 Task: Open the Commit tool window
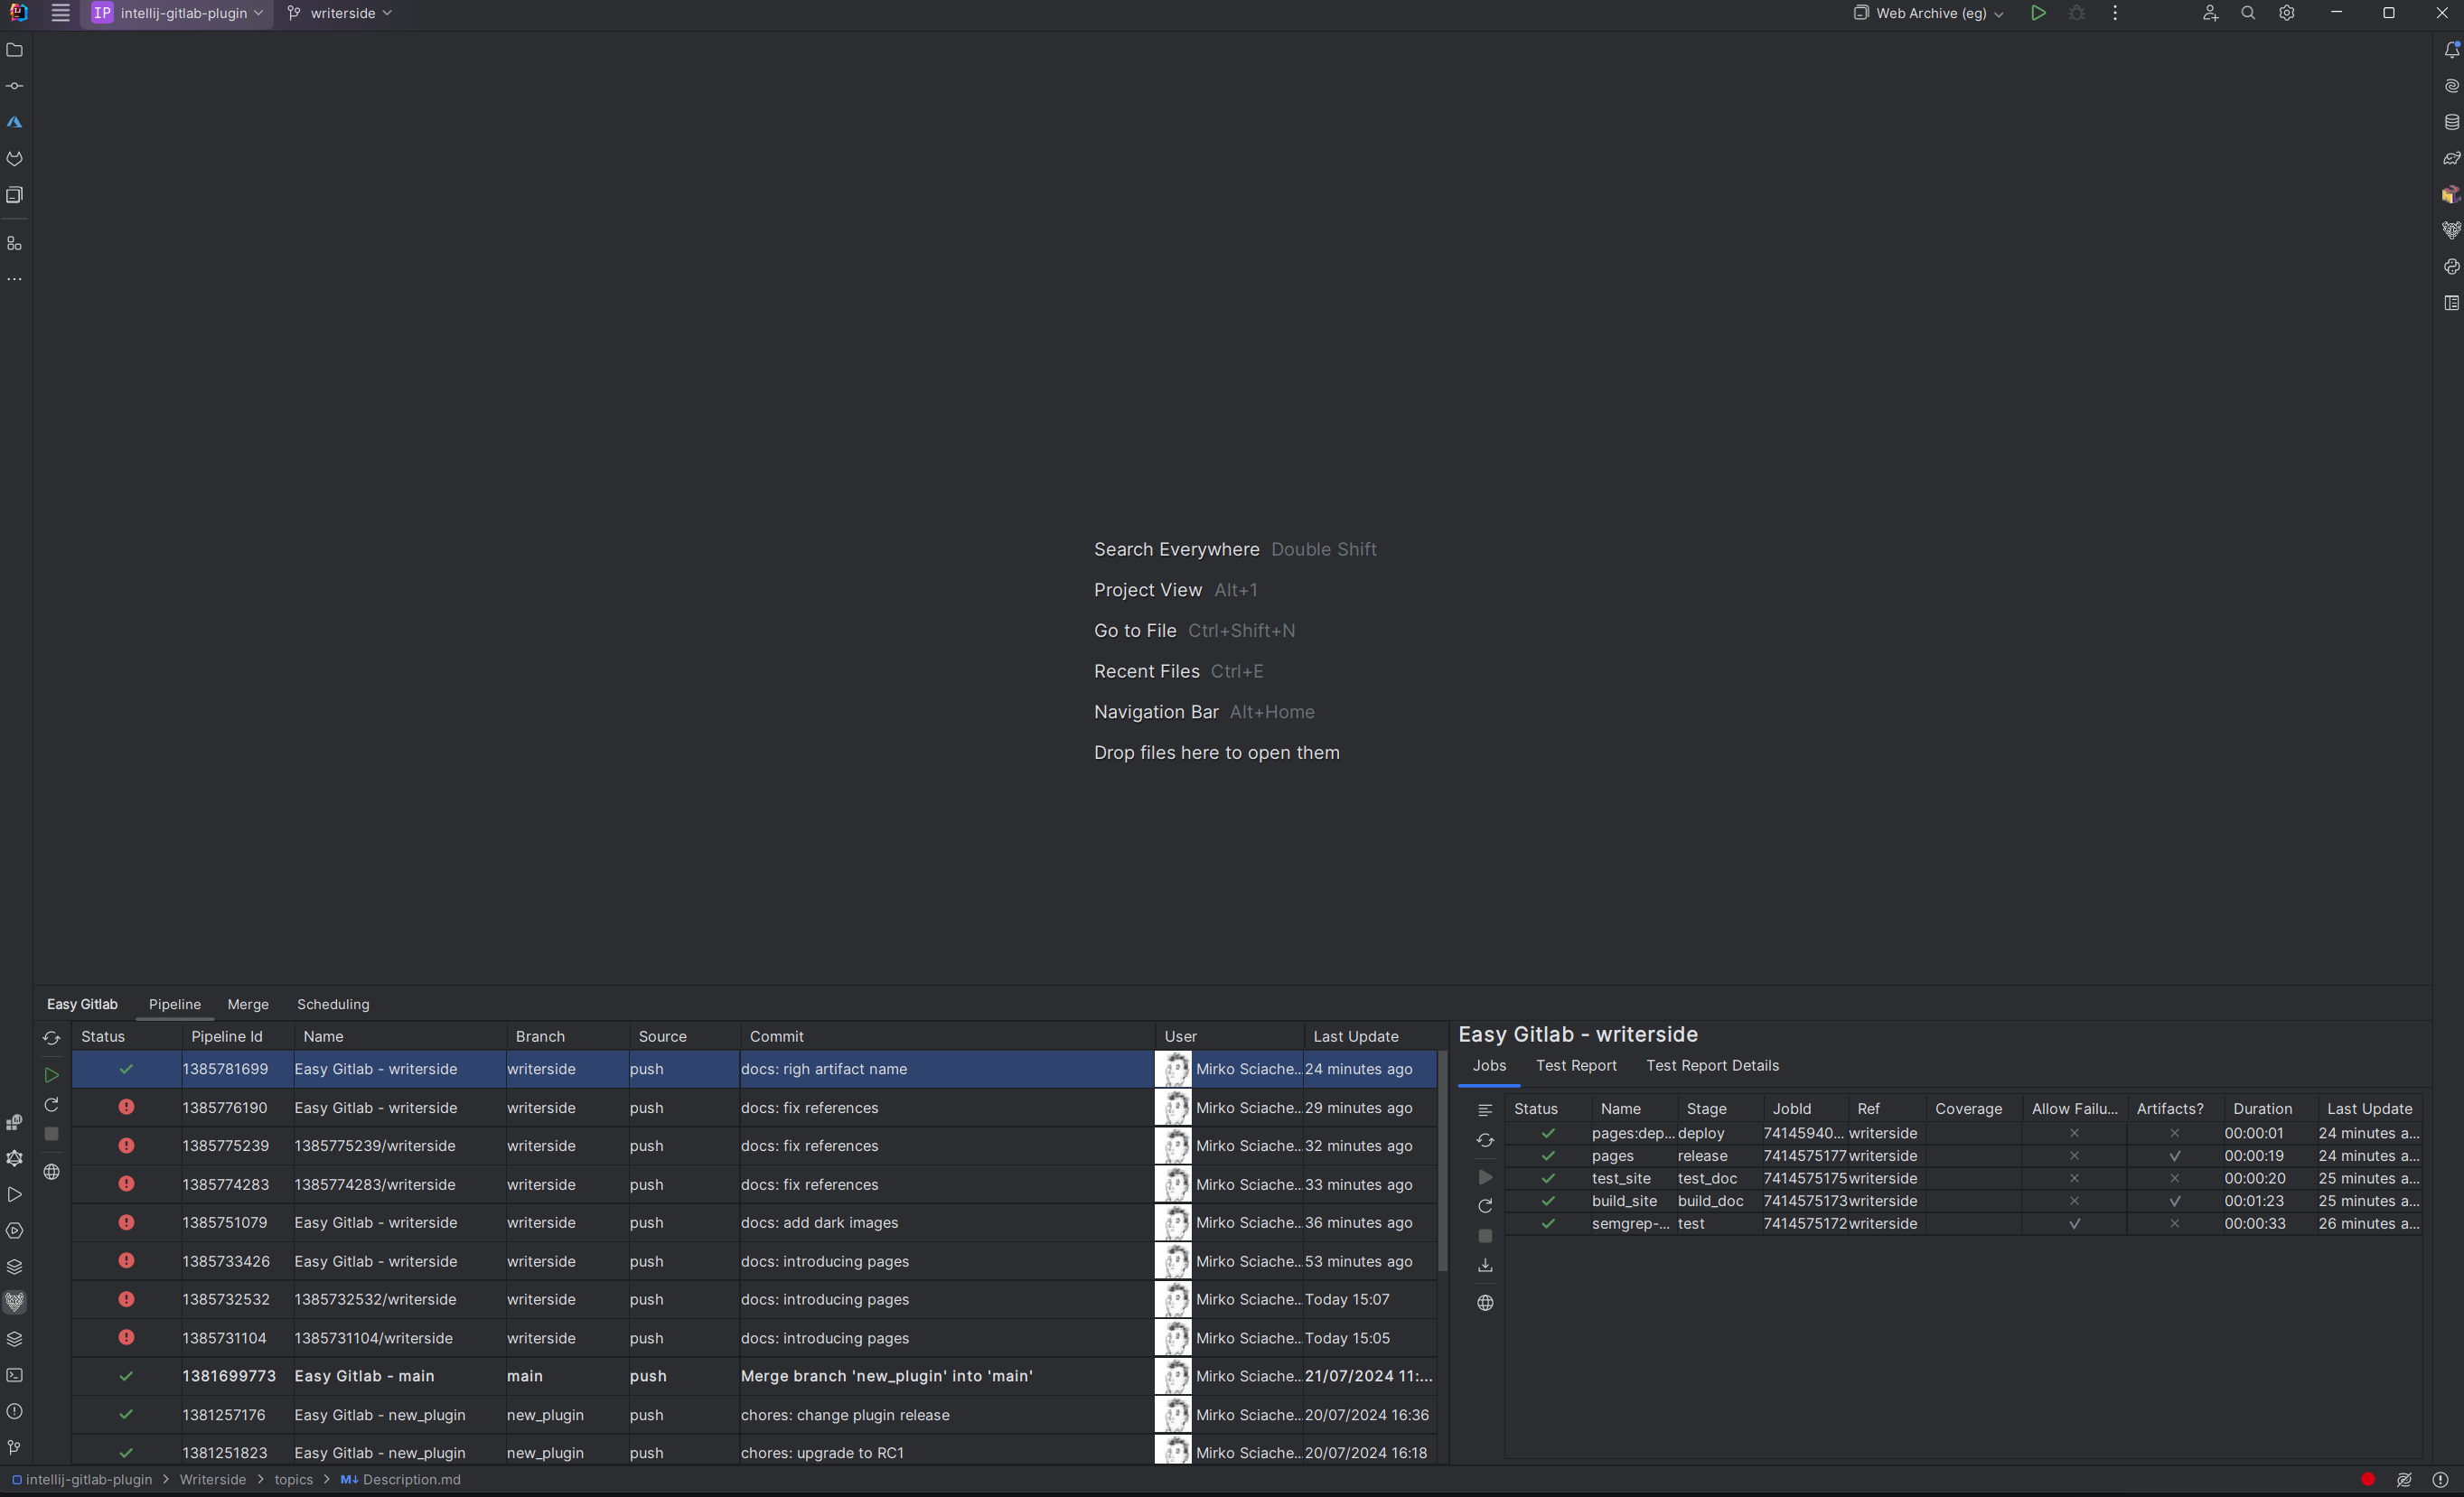(15, 86)
